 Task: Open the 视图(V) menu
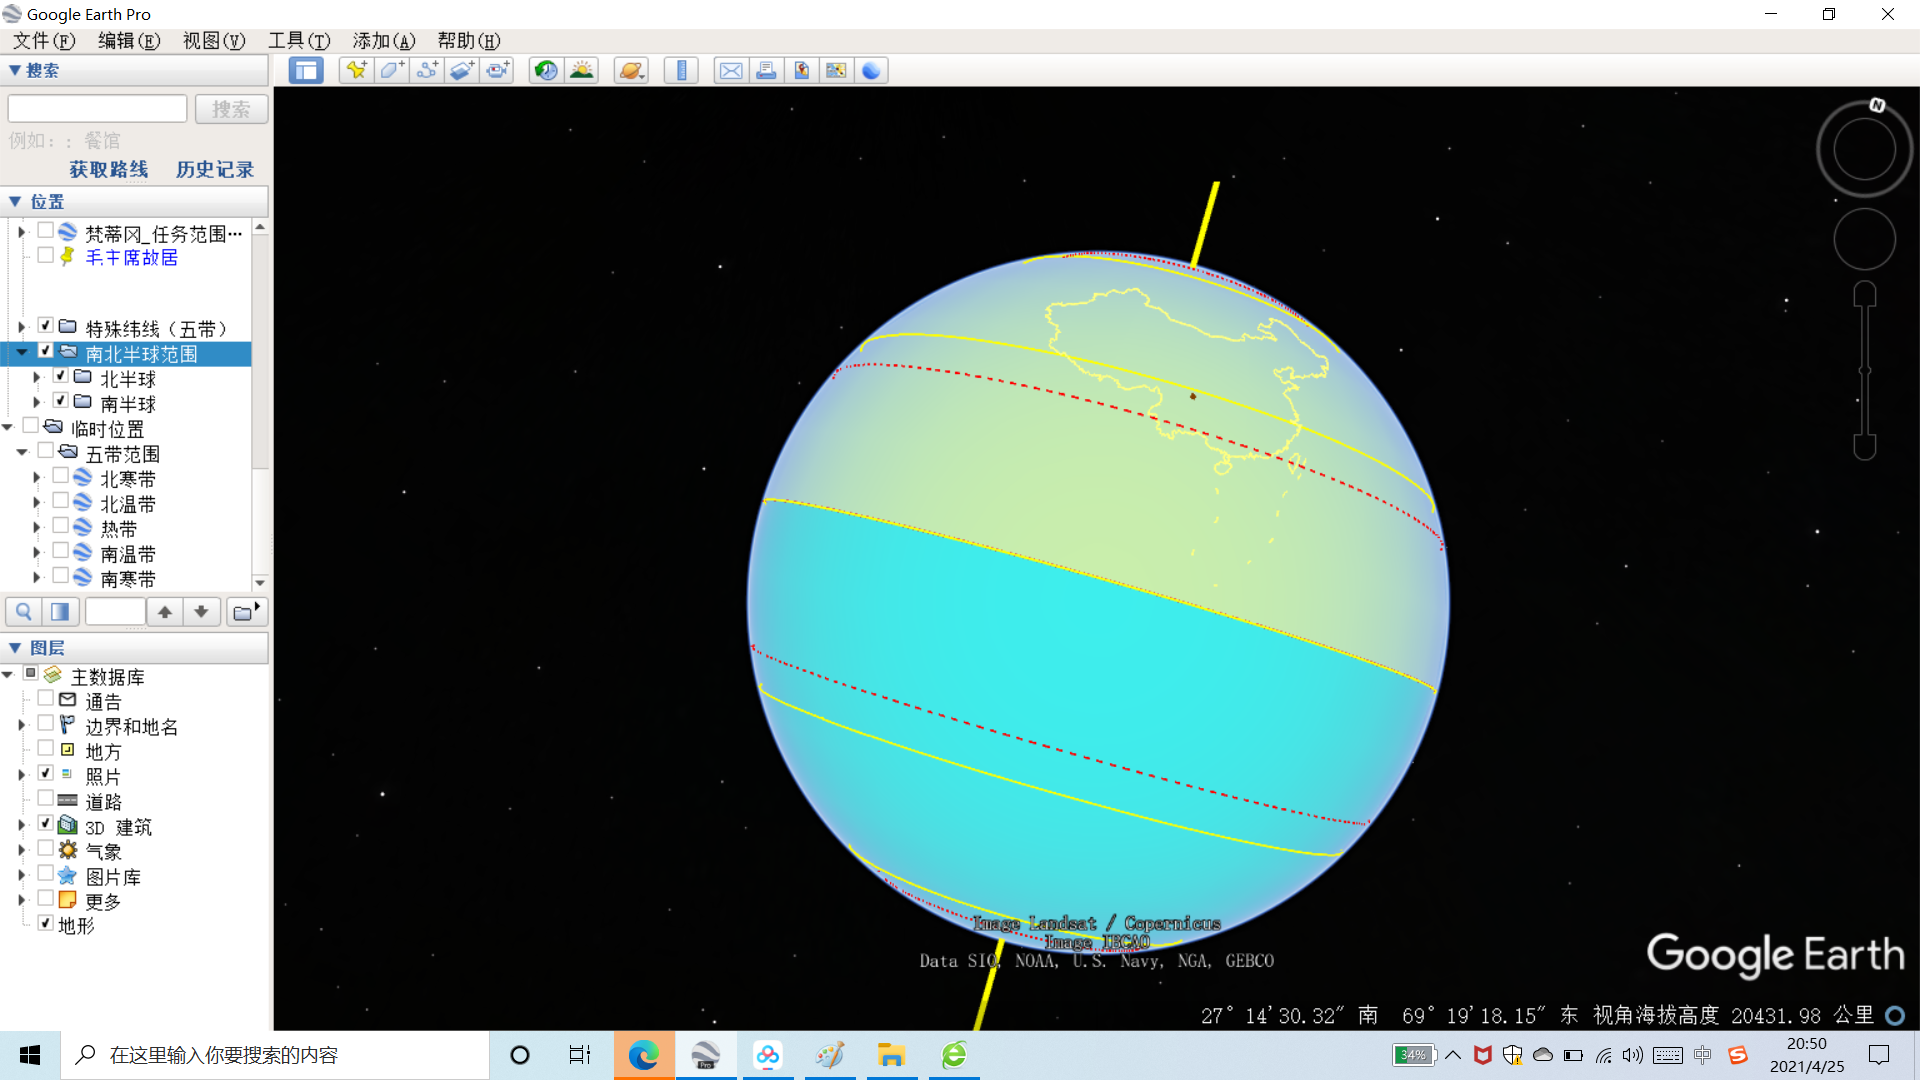pyautogui.click(x=214, y=41)
